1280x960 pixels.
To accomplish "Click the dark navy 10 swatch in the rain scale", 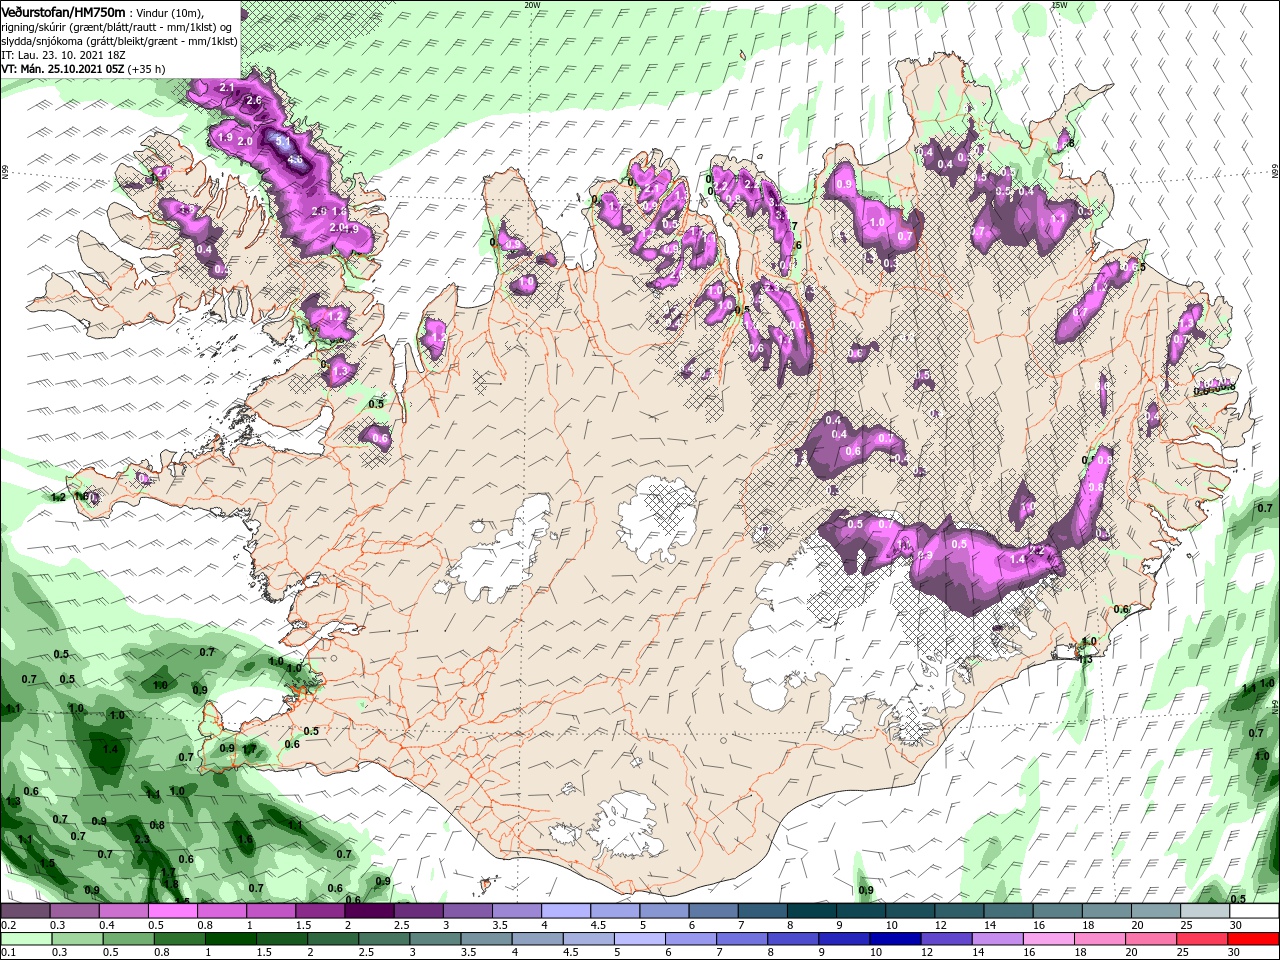I will pyautogui.click(x=893, y=939).
